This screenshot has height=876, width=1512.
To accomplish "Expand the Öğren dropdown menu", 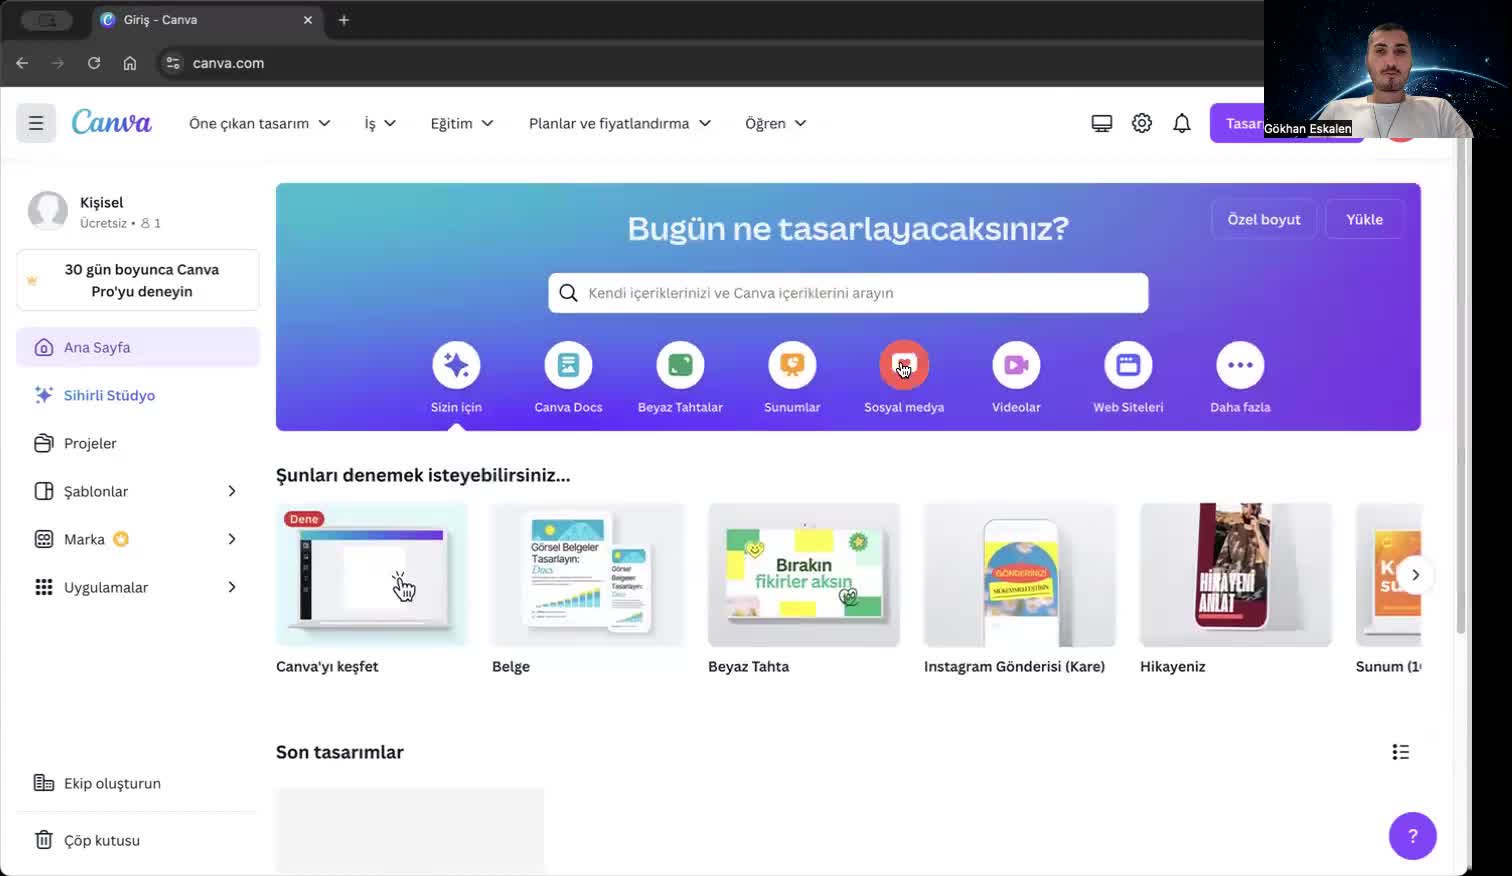I will [x=776, y=123].
